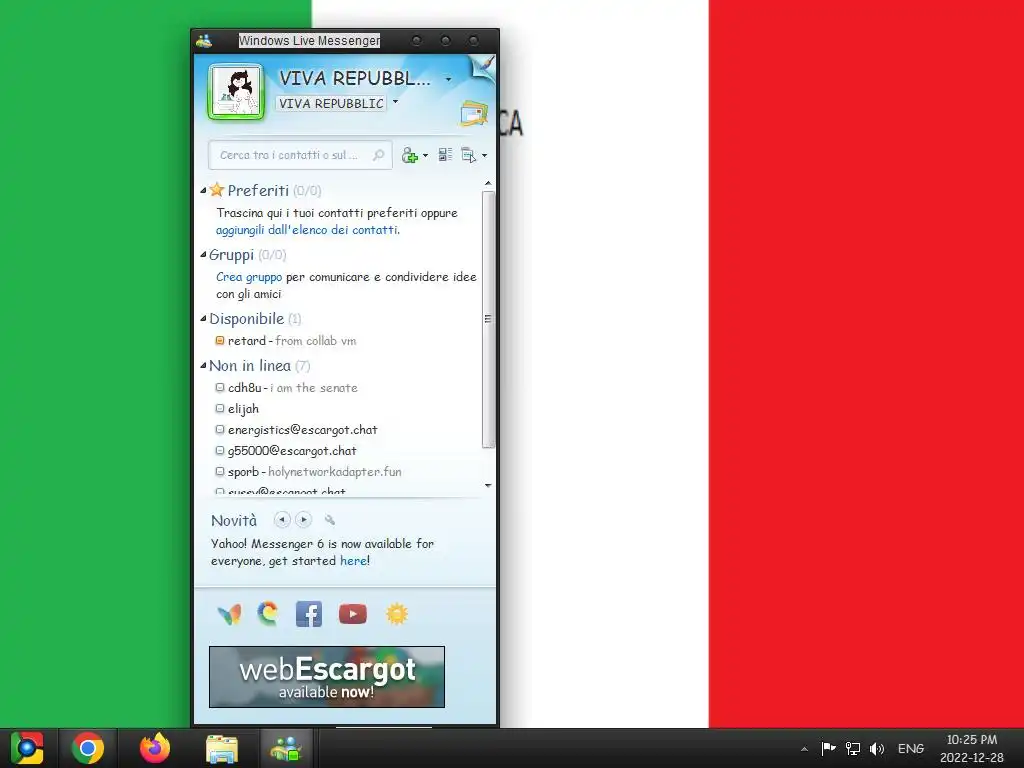Open File Explorer from the taskbar

[x=222, y=749]
